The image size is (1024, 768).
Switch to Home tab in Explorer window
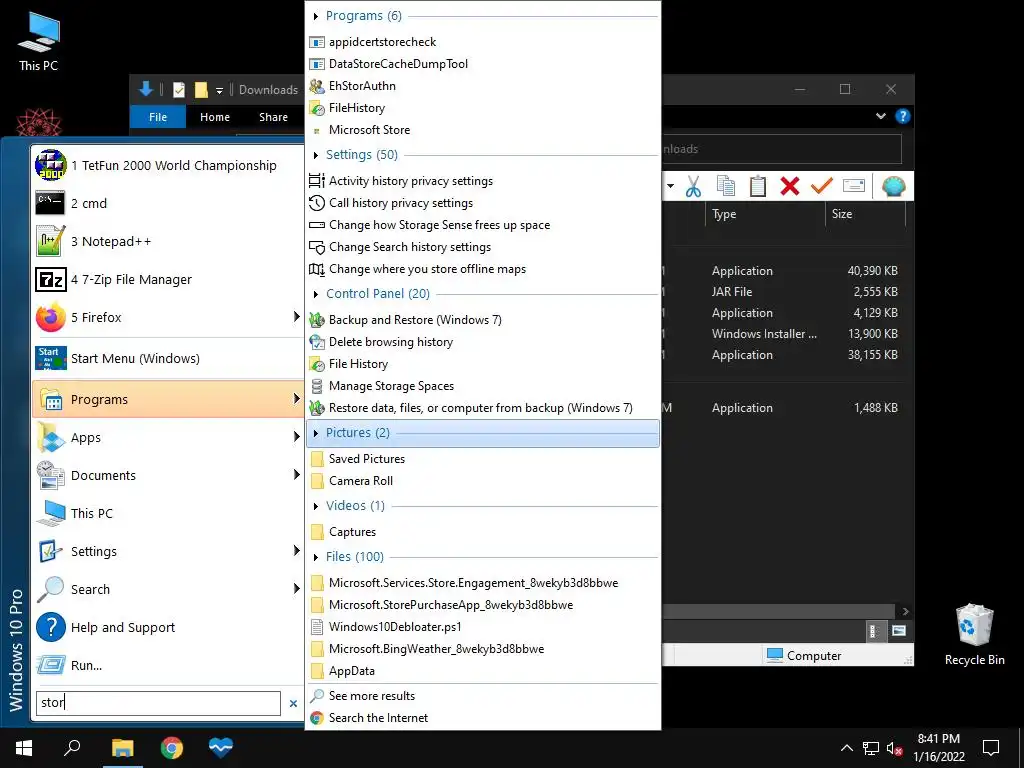(215, 117)
